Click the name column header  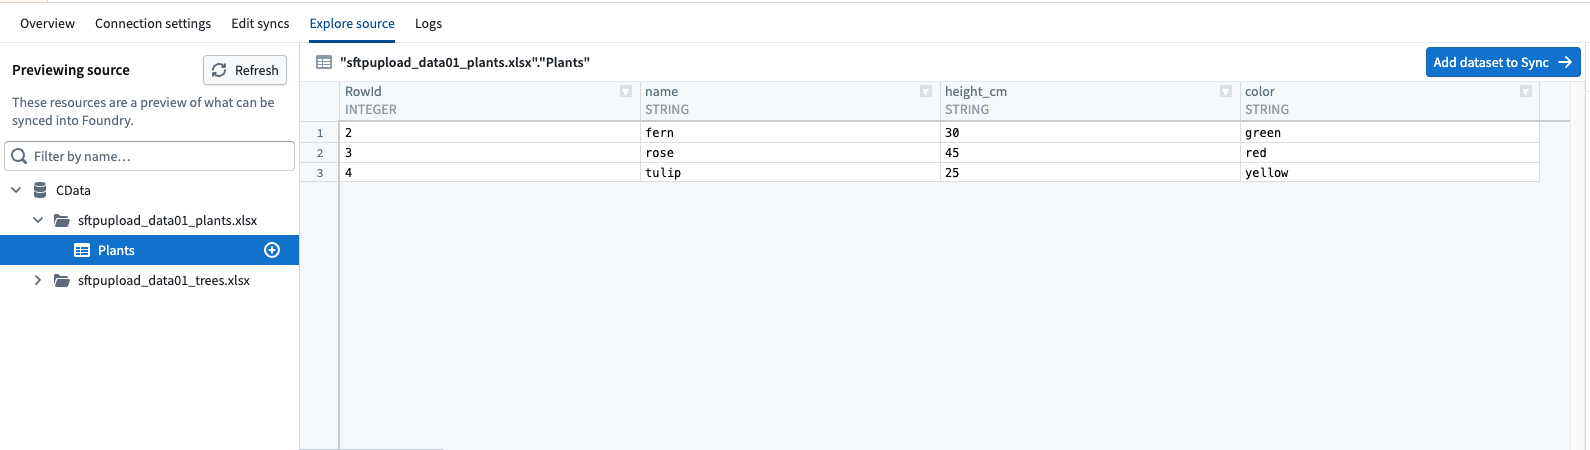790,101
